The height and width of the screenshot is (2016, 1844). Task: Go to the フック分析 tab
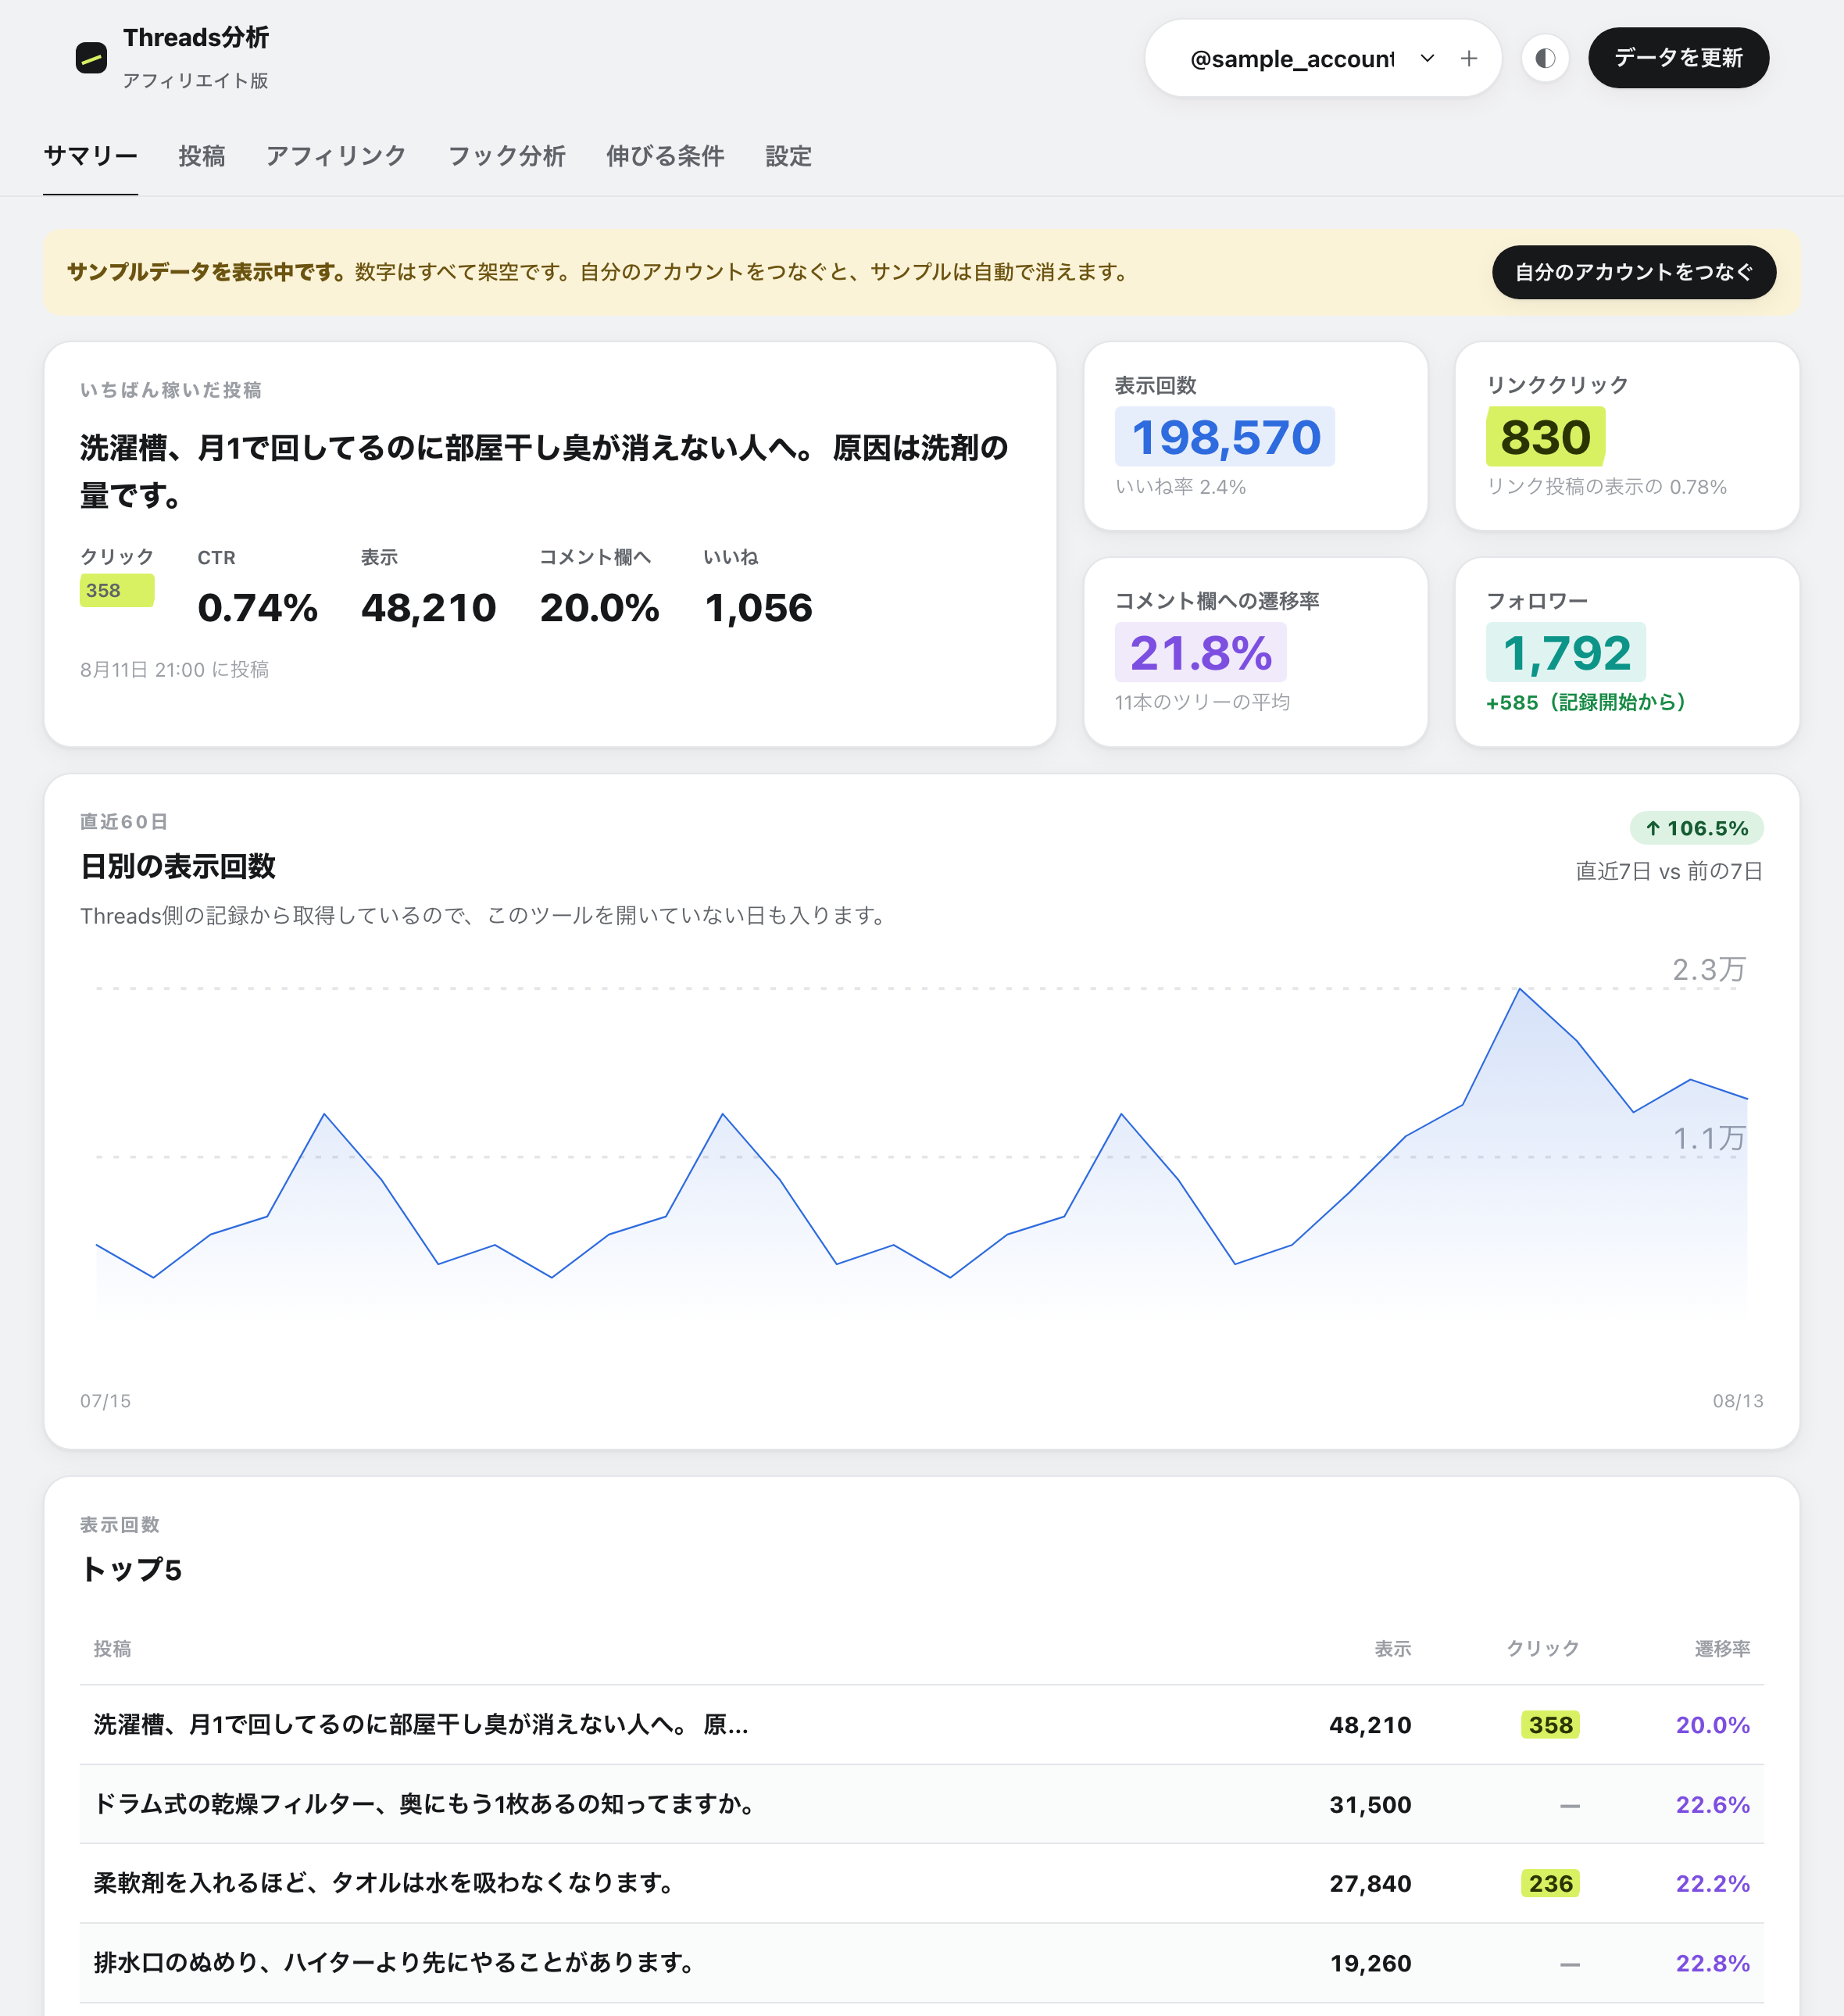coord(506,156)
